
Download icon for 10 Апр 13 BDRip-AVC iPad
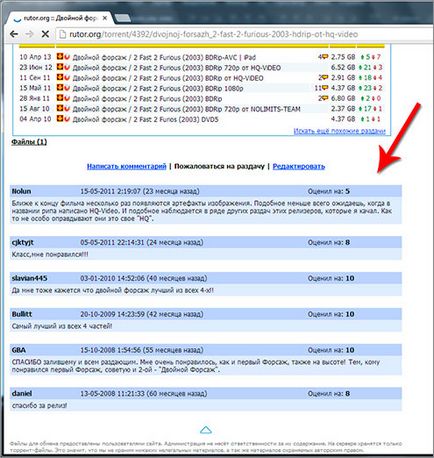tap(60, 56)
